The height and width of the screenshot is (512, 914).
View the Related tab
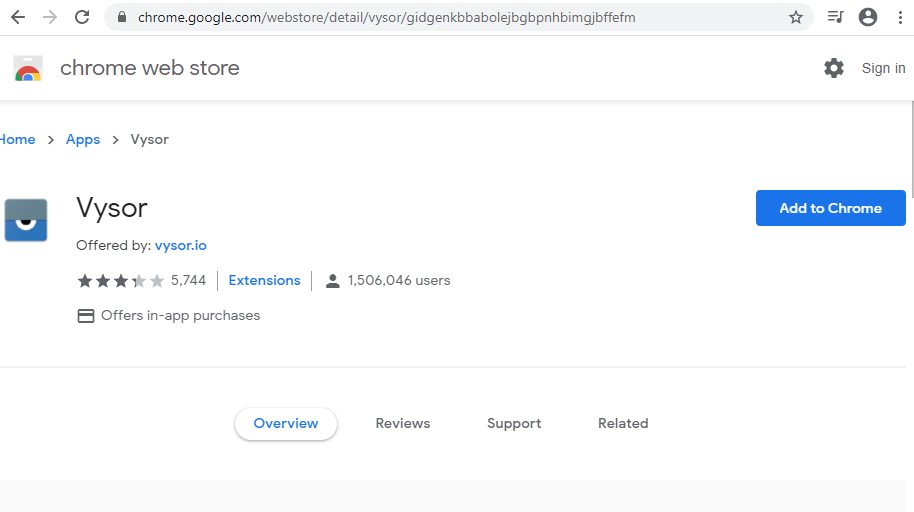tap(623, 423)
